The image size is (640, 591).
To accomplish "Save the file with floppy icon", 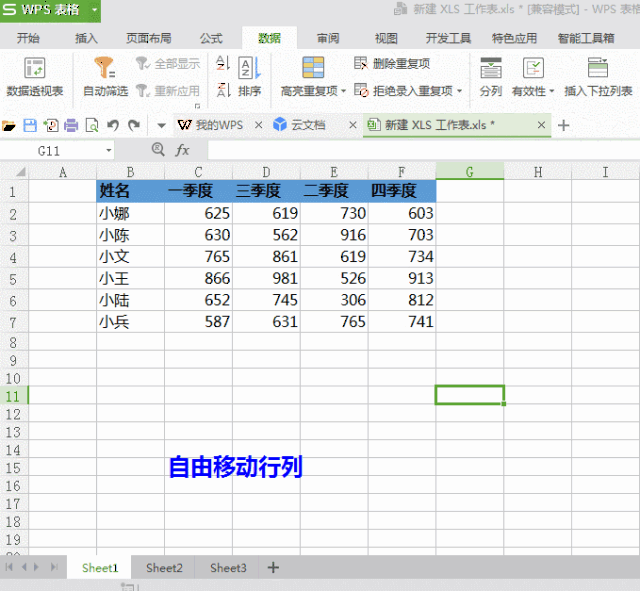I will pyautogui.click(x=30, y=125).
